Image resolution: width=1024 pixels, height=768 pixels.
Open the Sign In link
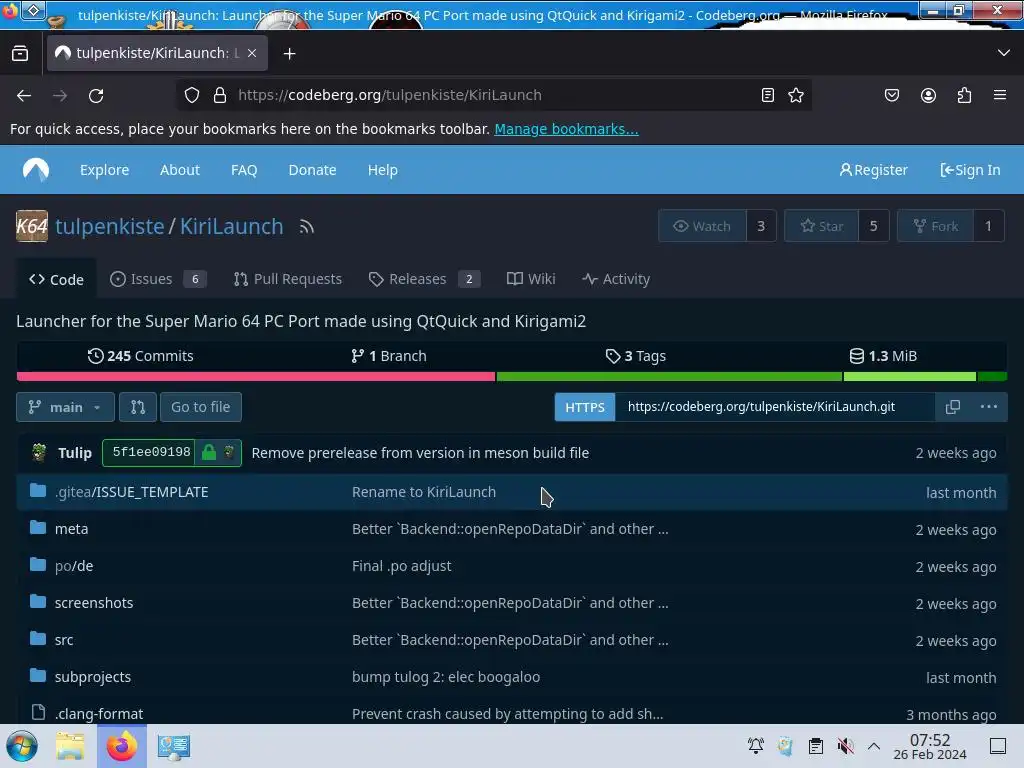(970, 170)
